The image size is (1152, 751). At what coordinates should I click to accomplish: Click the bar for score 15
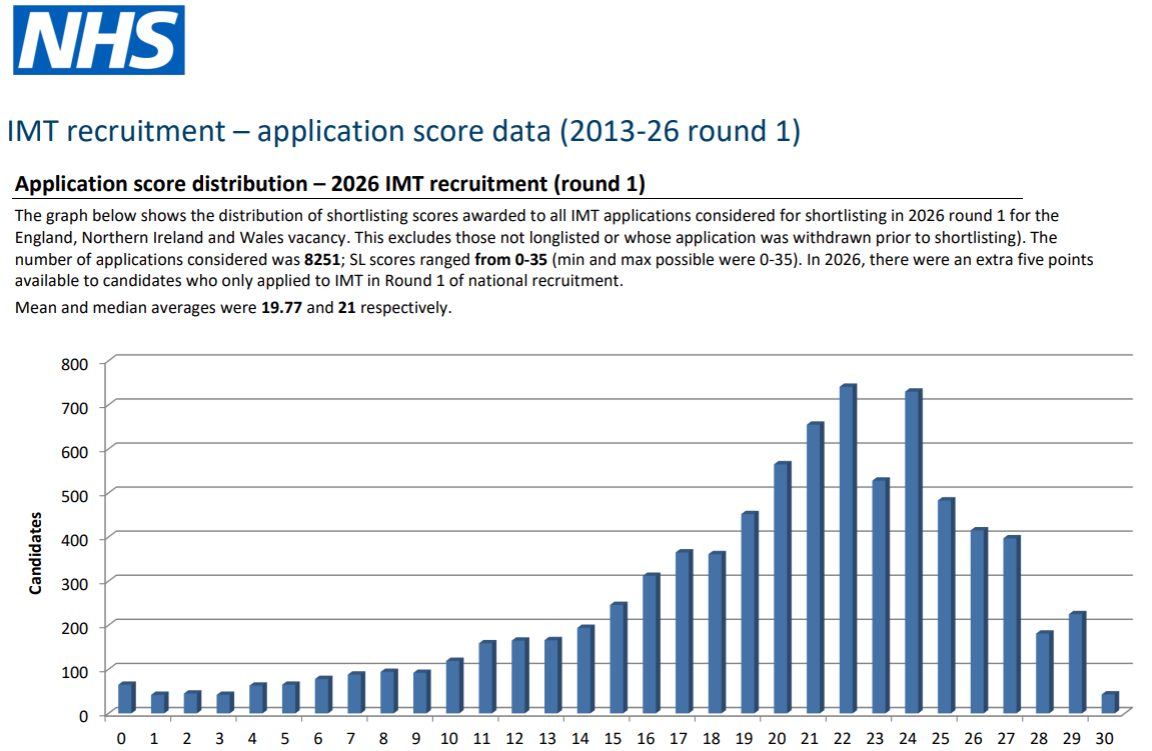pos(617,658)
